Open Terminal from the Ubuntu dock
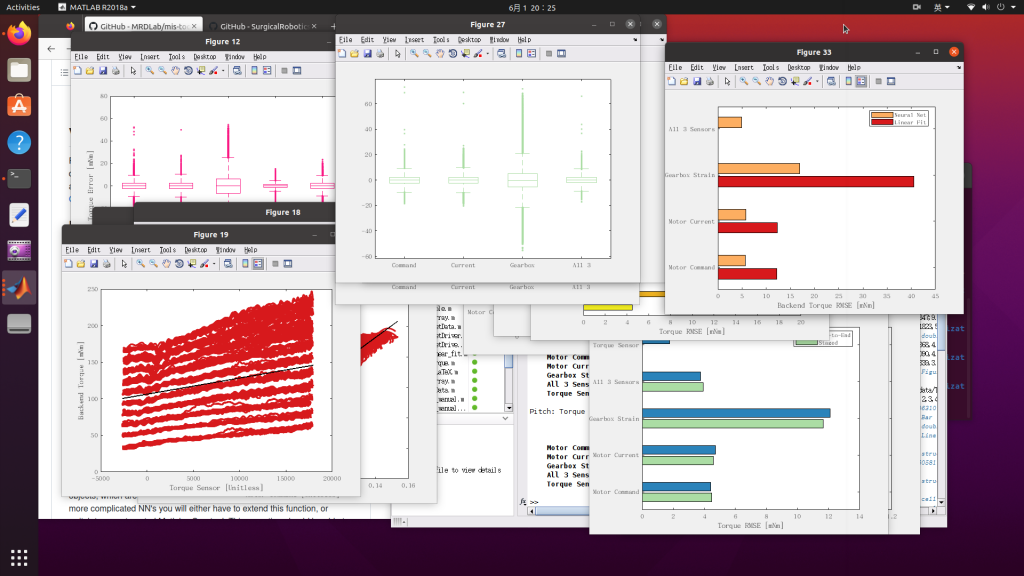The width and height of the screenshot is (1024, 576). pos(19,178)
